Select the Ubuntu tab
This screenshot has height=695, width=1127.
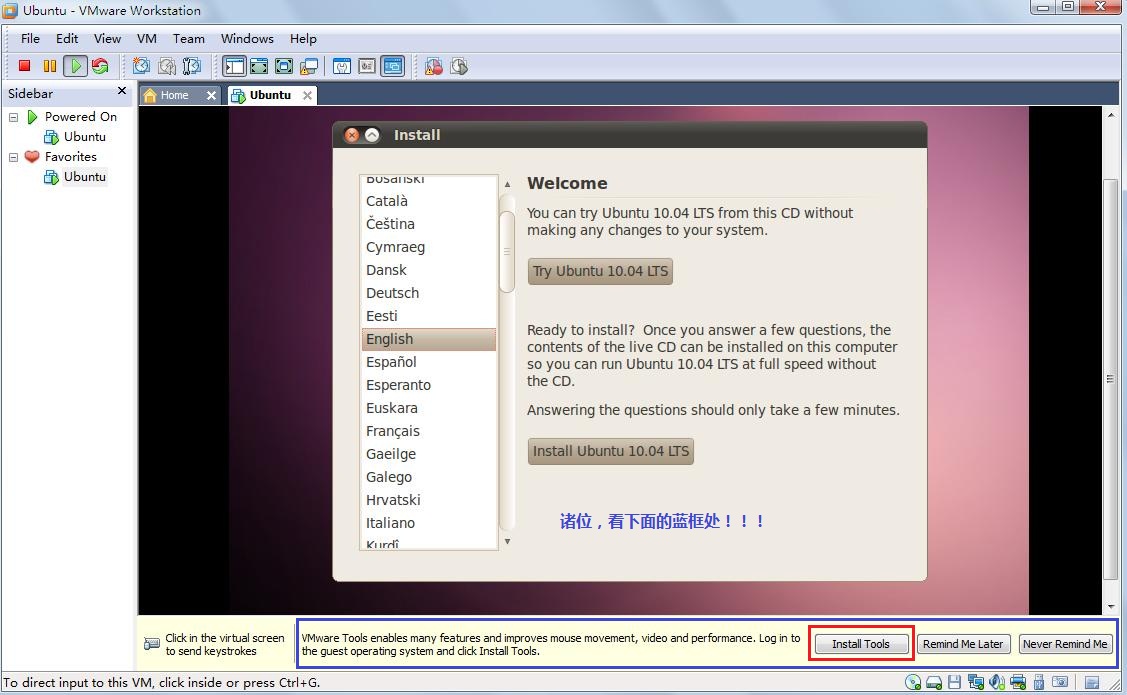(x=270, y=95)
